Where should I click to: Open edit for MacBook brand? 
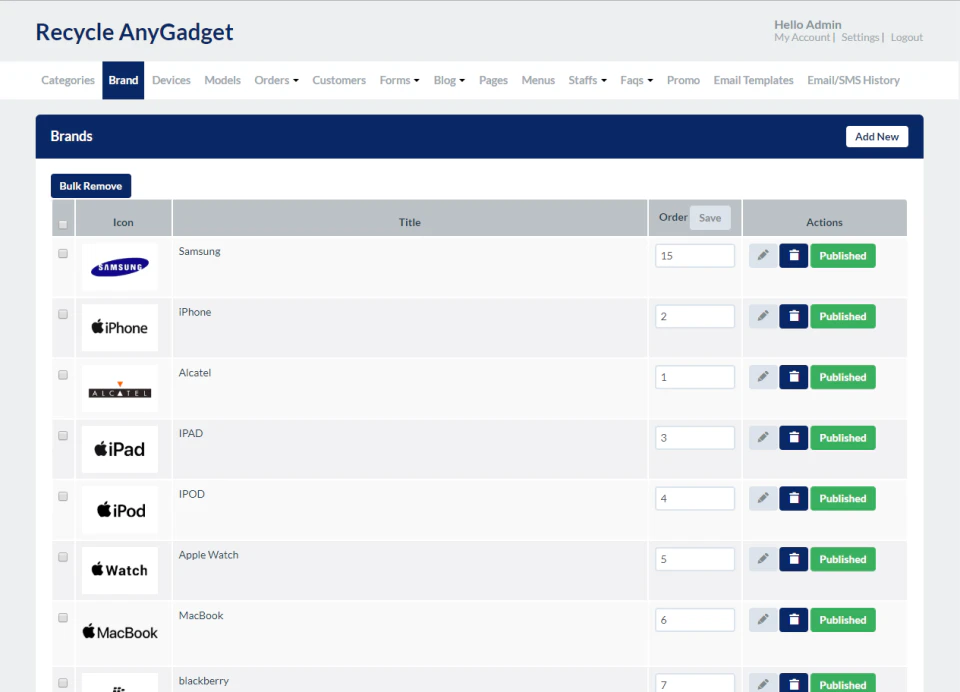tap(763, 620)
